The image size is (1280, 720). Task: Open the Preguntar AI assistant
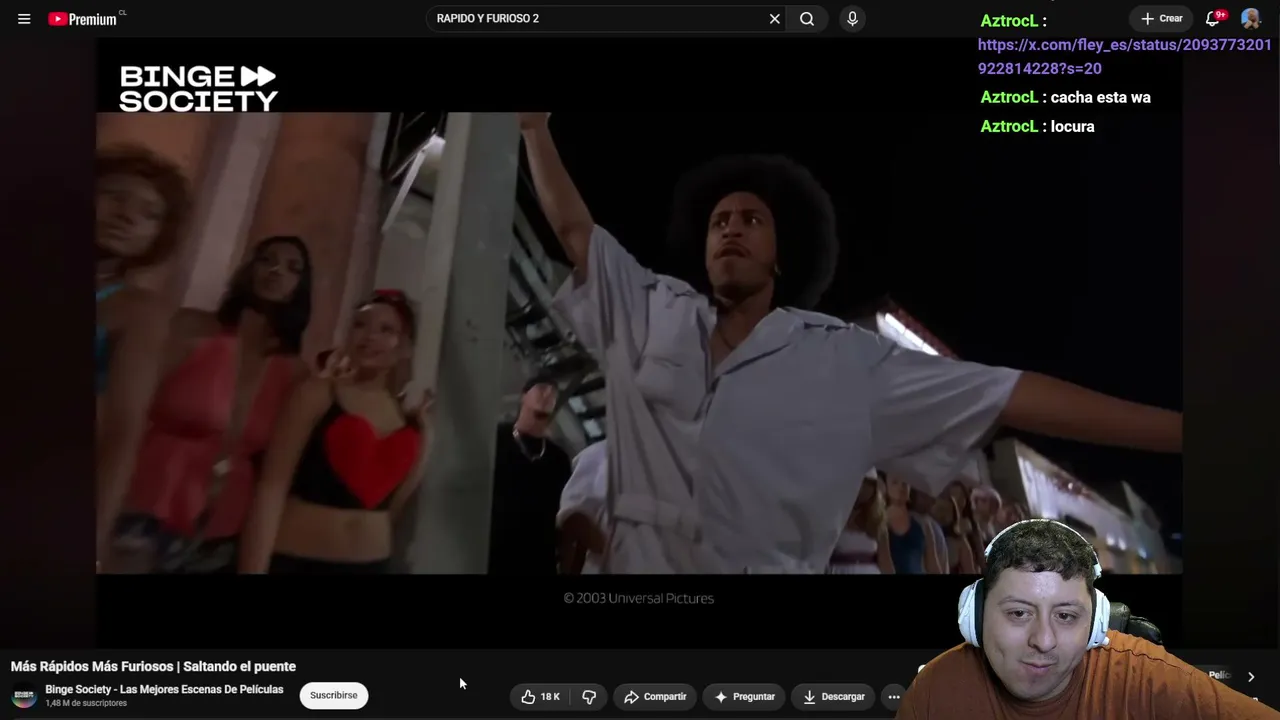[745, 697]
